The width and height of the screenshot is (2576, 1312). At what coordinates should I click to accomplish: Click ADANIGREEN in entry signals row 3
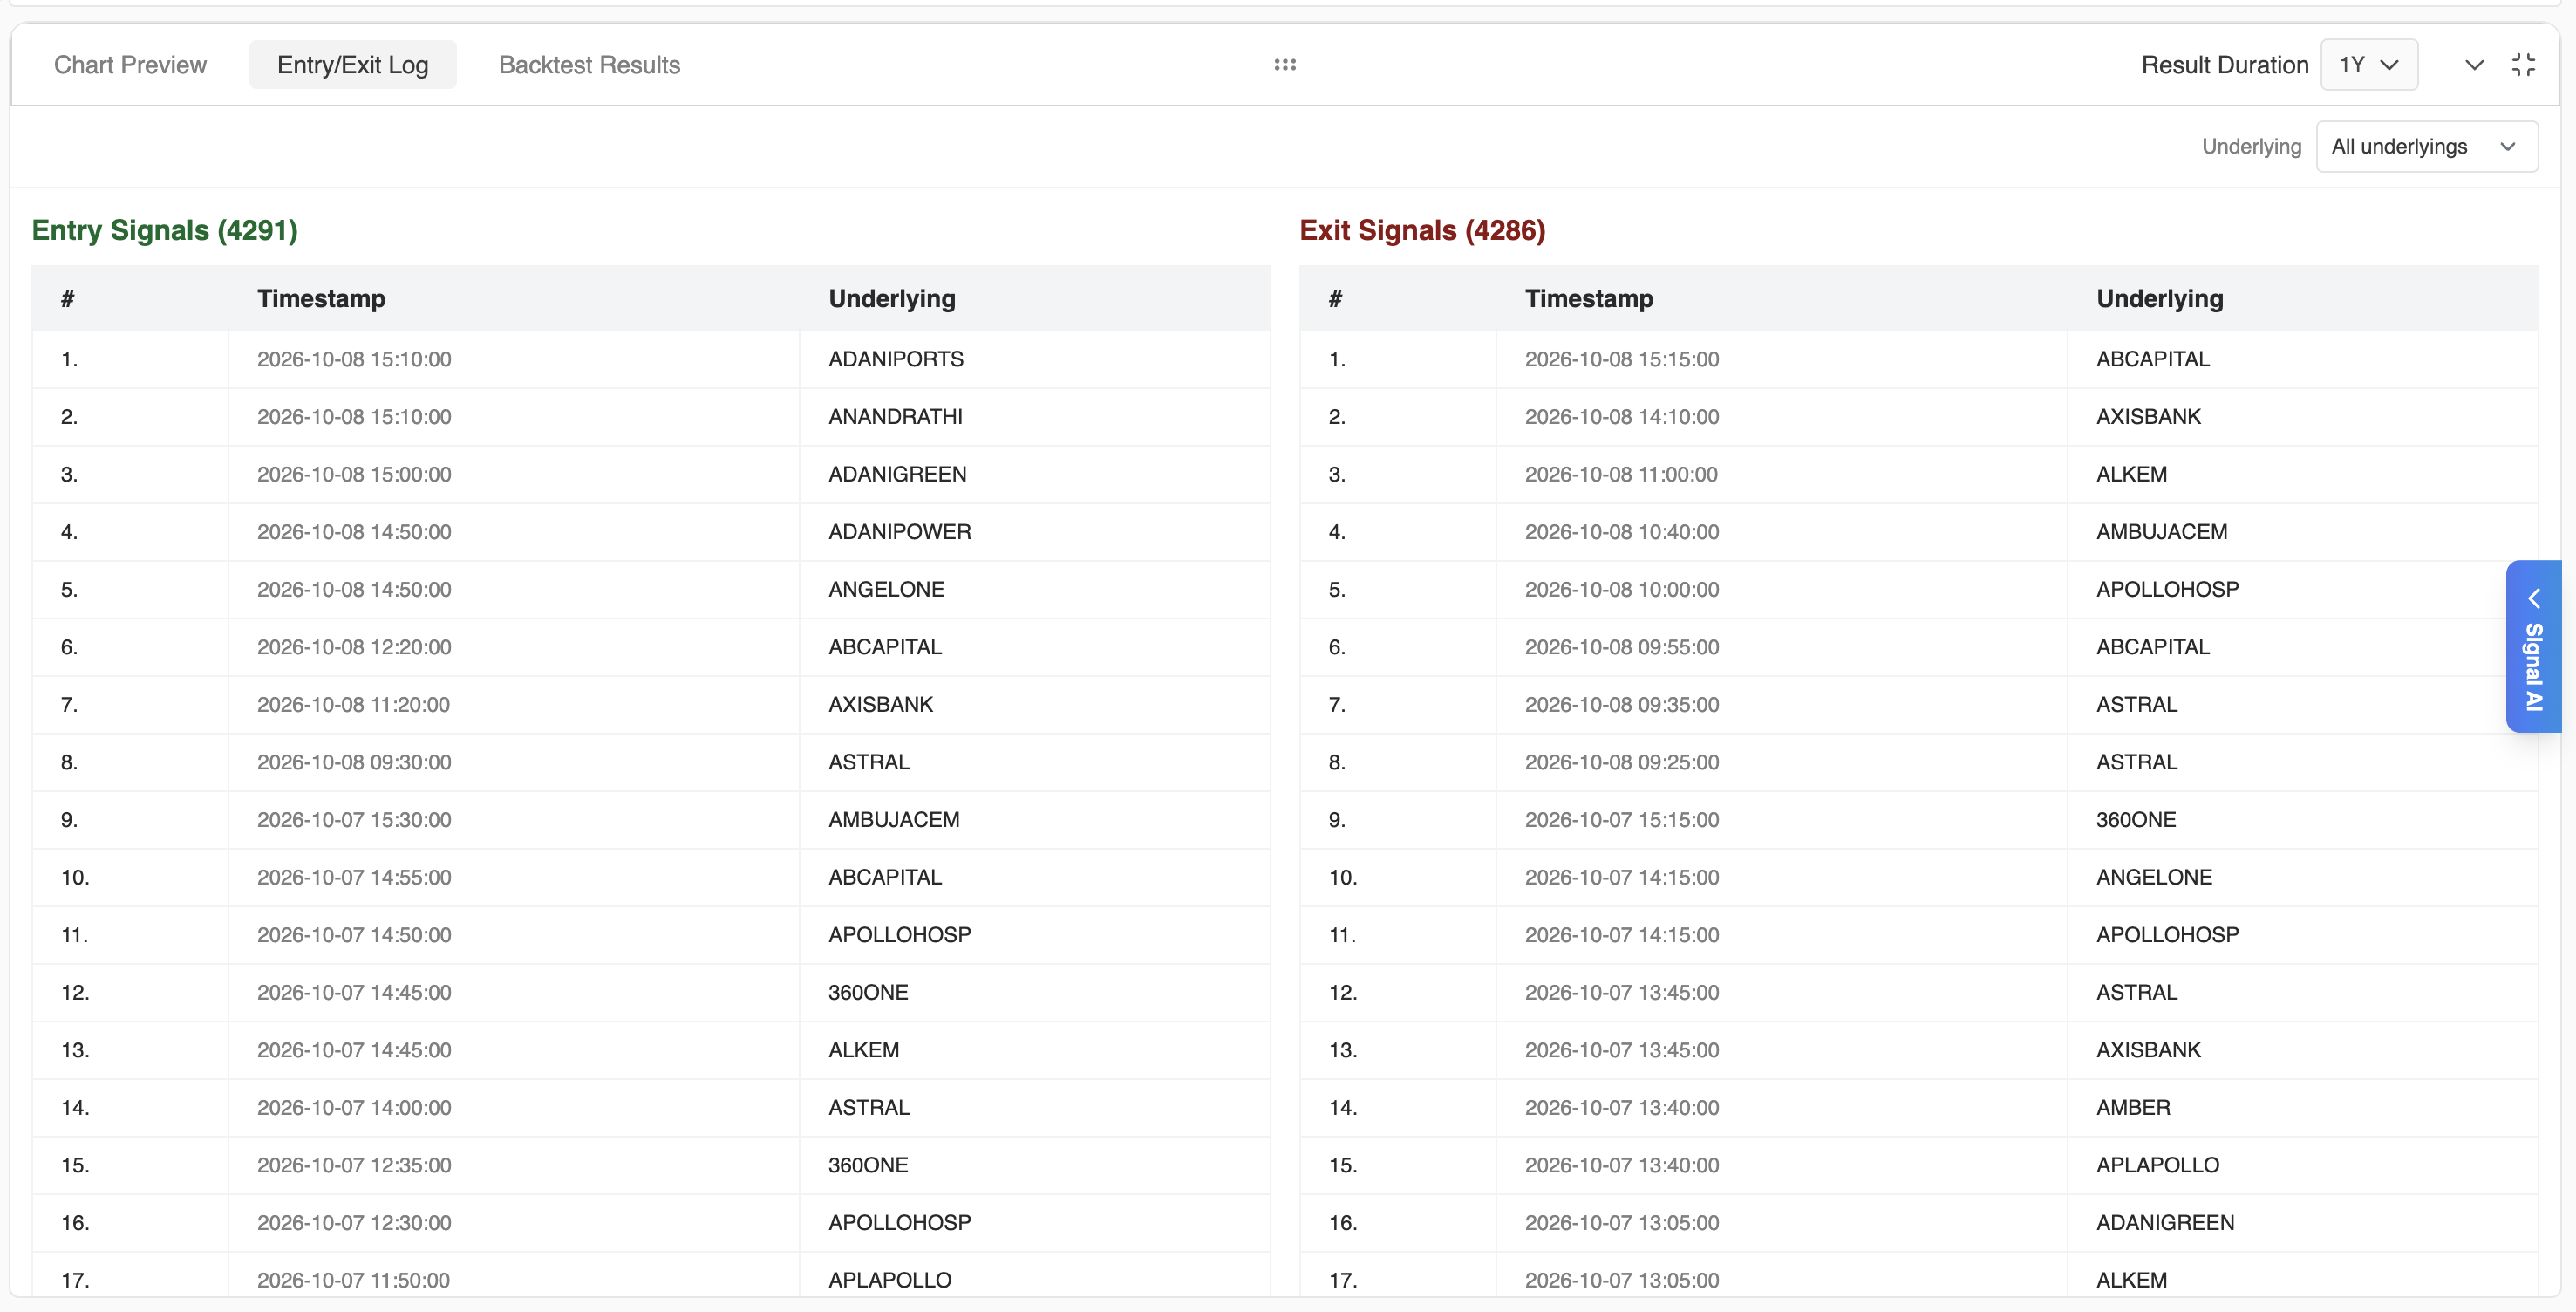897,474
